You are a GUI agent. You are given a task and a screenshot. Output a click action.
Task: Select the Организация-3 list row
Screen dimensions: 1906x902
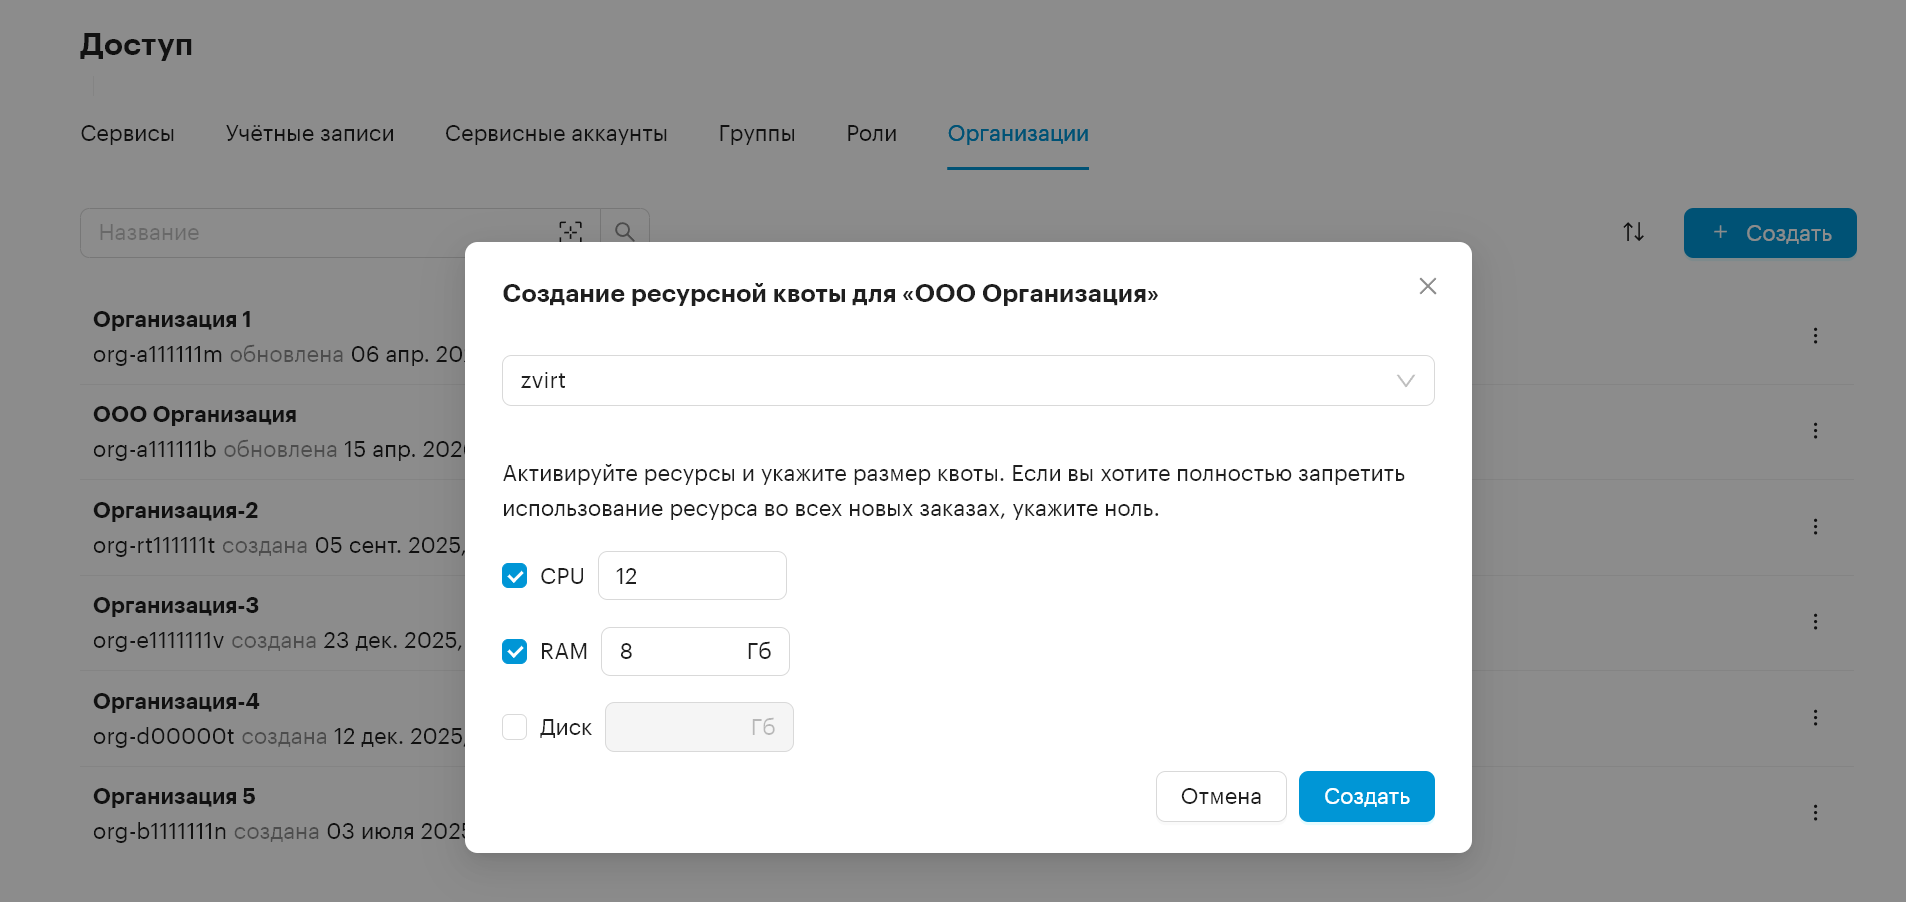[966, 623]
